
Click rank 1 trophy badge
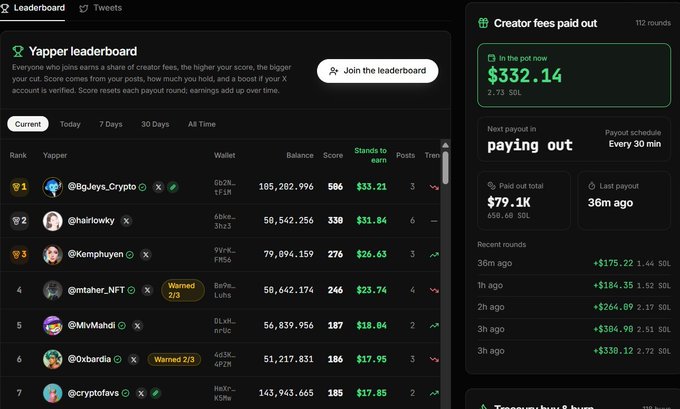pyautogui.click(x=20, y=187)
